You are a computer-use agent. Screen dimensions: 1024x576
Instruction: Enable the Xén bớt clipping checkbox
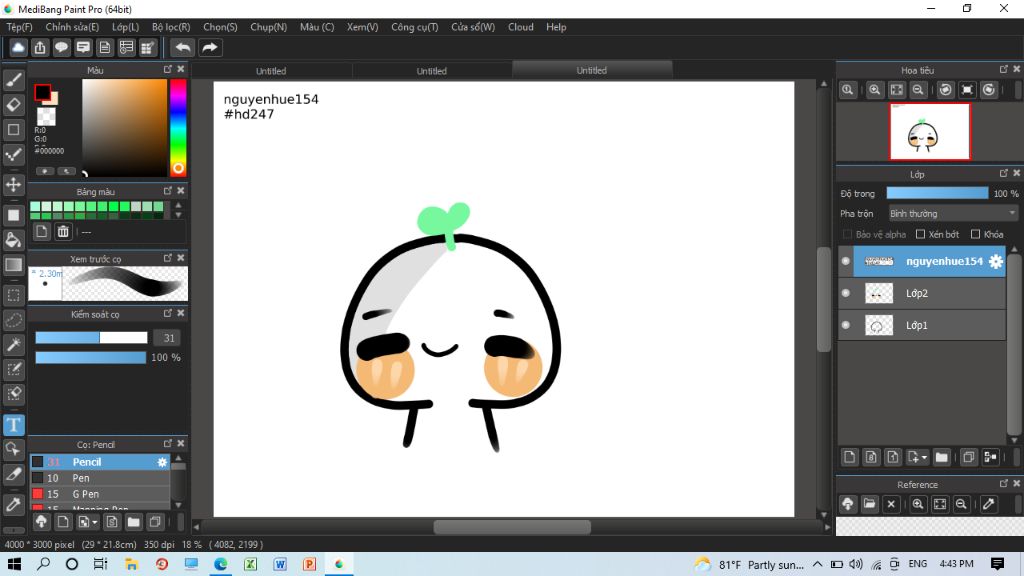click(920, 234)
